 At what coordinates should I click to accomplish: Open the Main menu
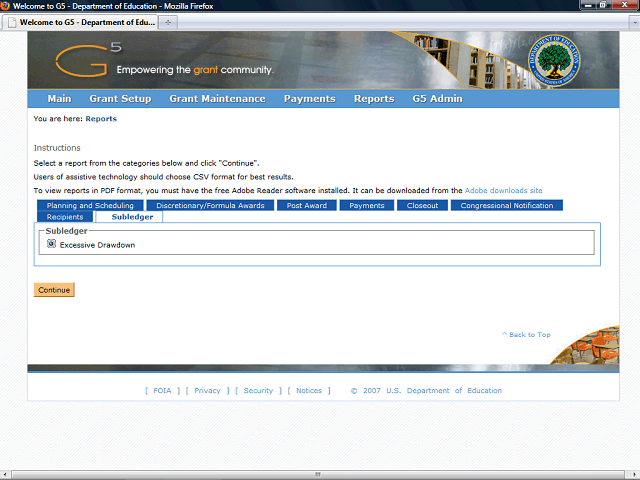(x=59, y=99)
